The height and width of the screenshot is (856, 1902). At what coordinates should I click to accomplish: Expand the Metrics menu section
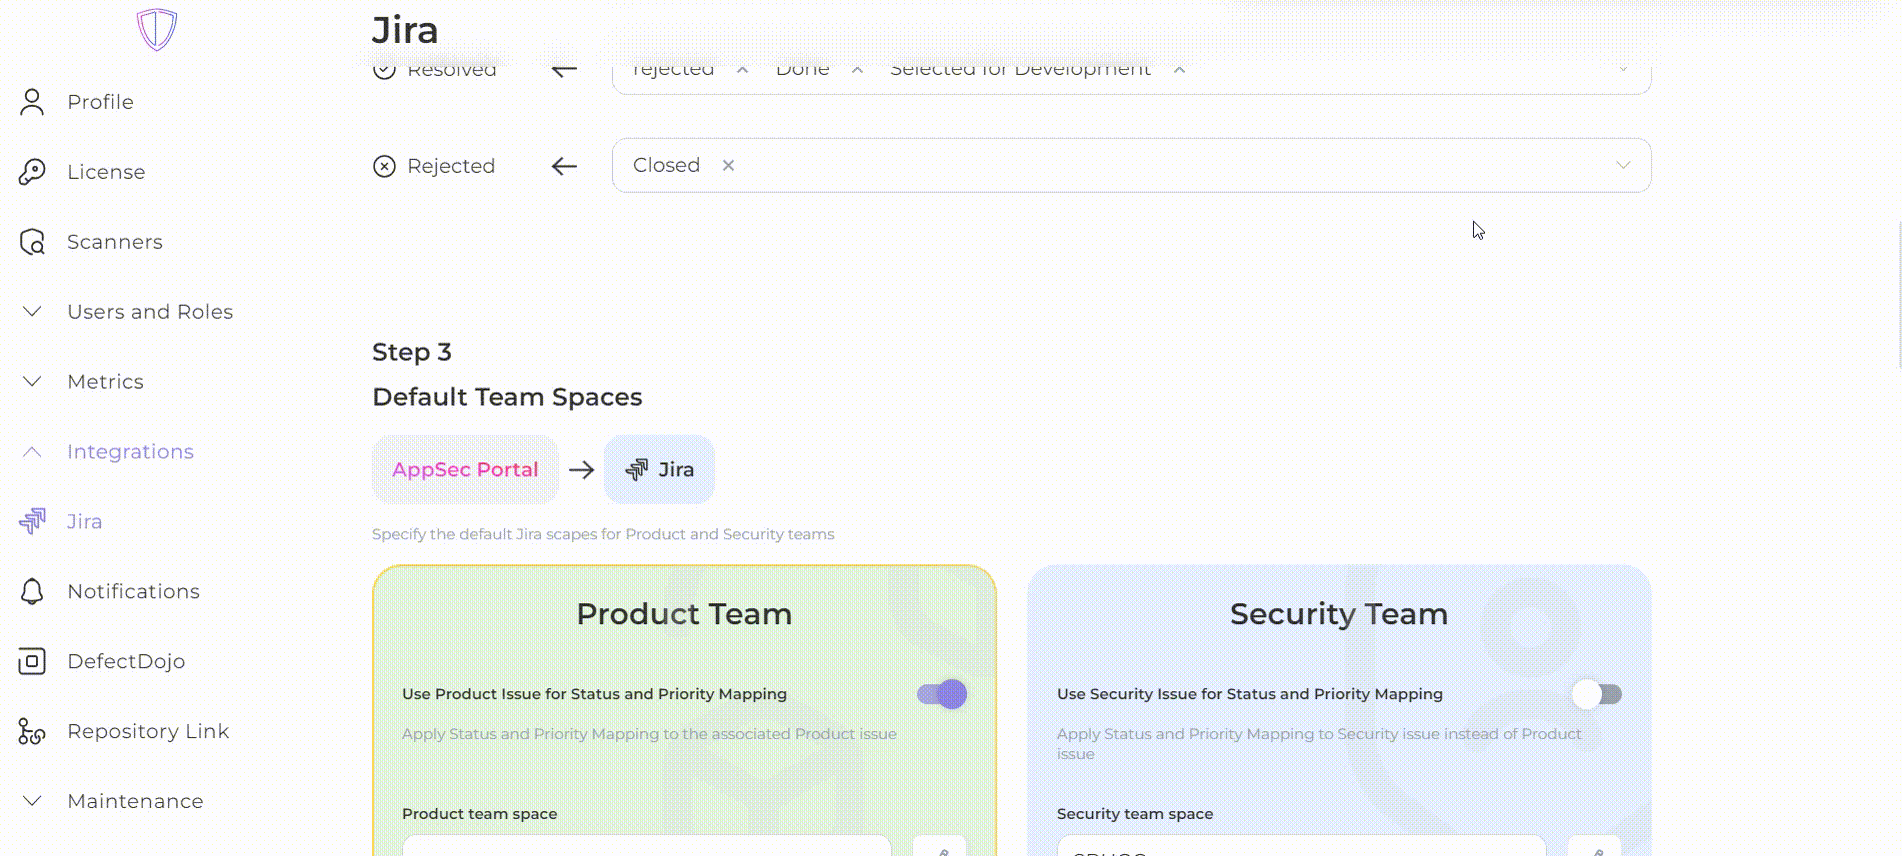[x=32, y=382]
